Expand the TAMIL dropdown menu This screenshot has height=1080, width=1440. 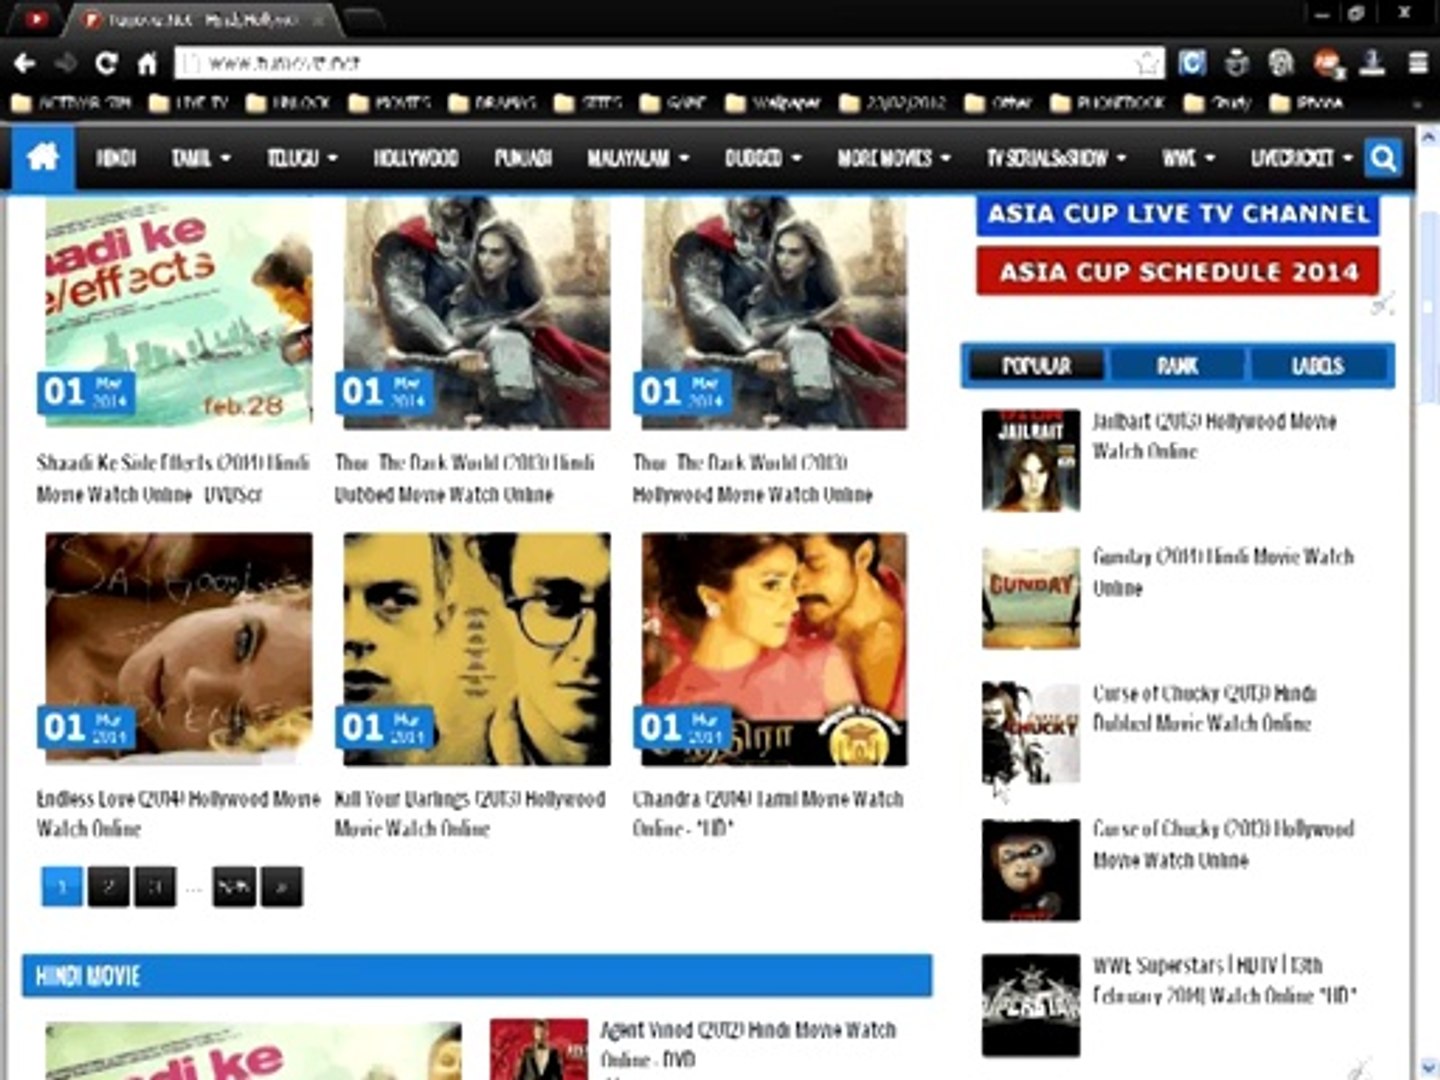201,158
